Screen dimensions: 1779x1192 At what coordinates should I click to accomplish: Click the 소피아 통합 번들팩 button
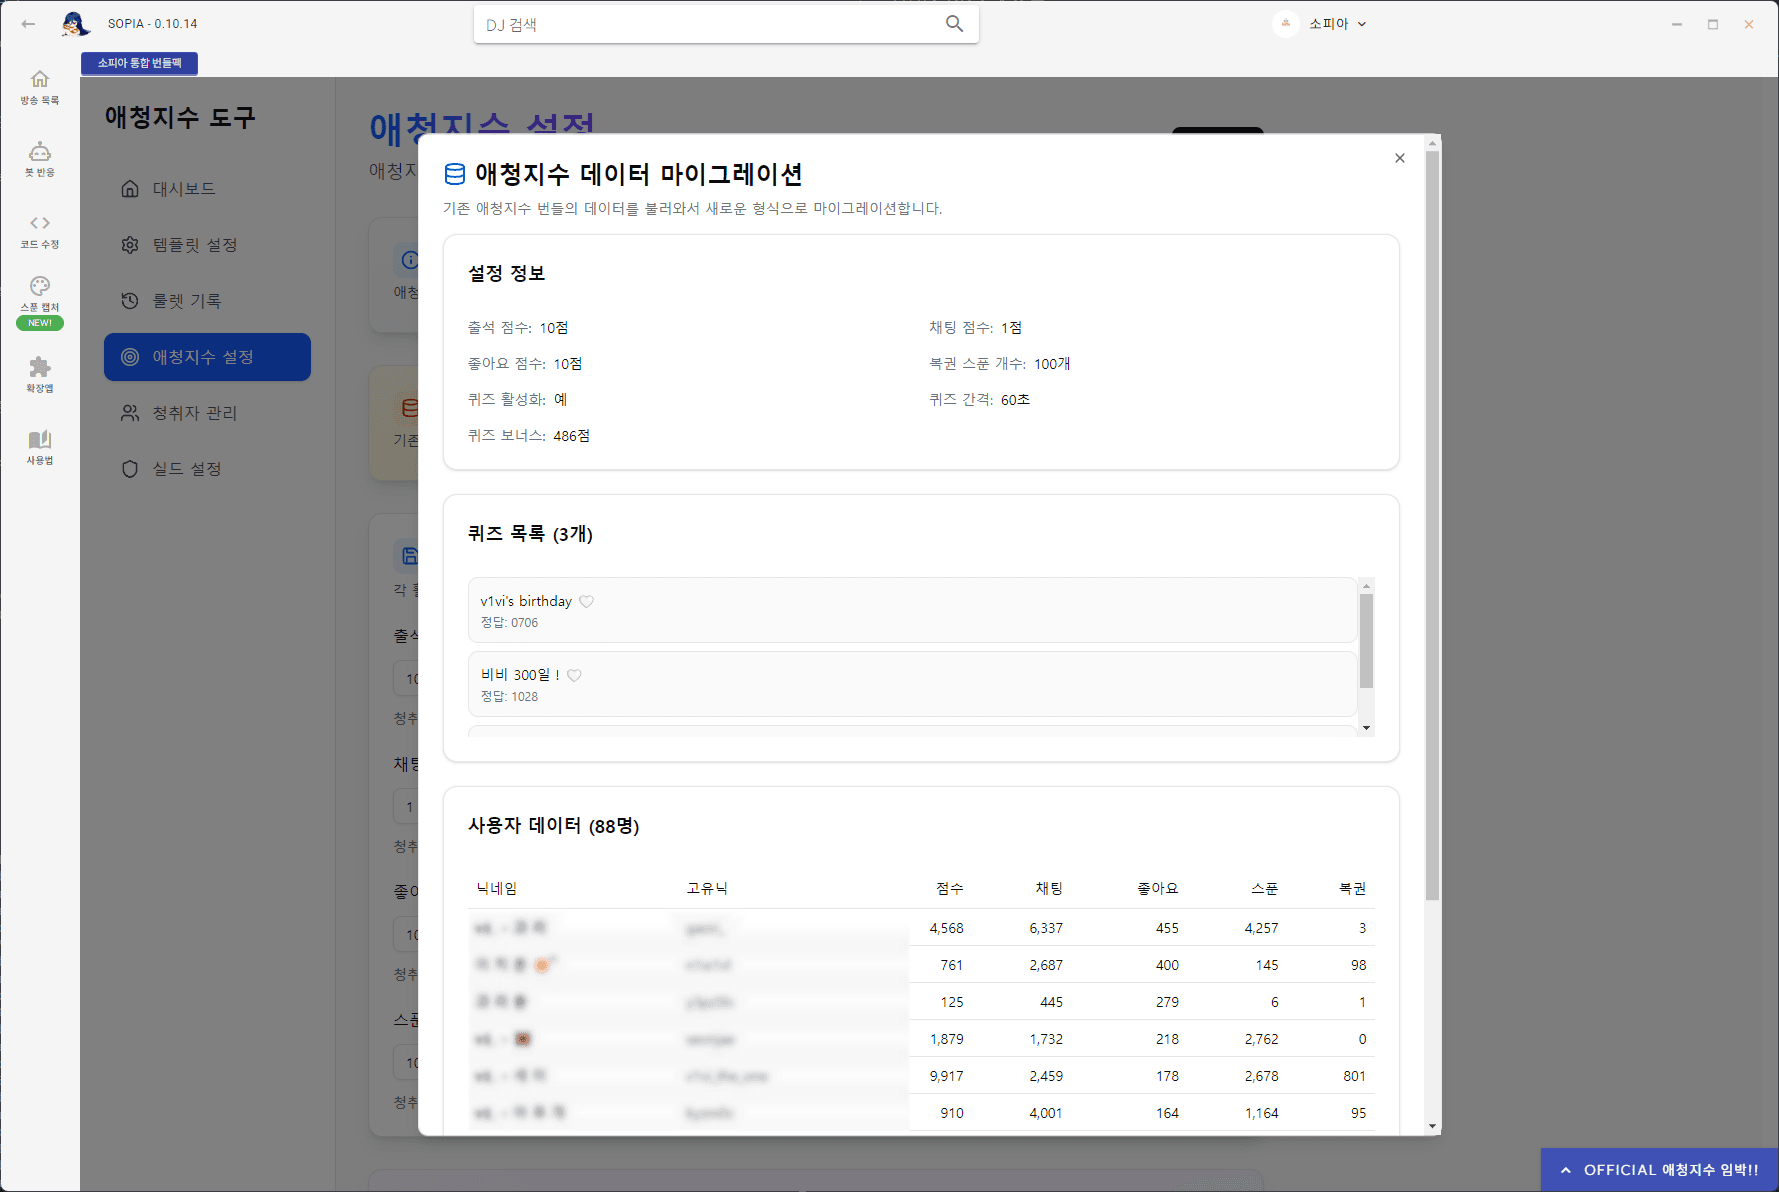[139, 63]
